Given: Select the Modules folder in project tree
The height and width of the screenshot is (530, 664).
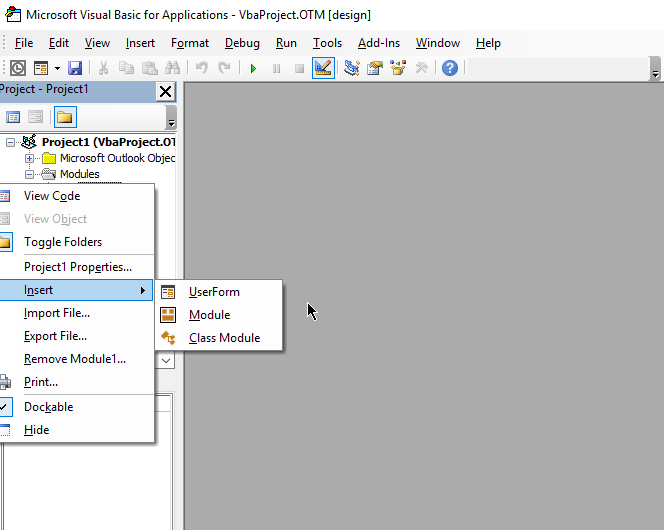Looking at the screenshot, I should point(80,174).
